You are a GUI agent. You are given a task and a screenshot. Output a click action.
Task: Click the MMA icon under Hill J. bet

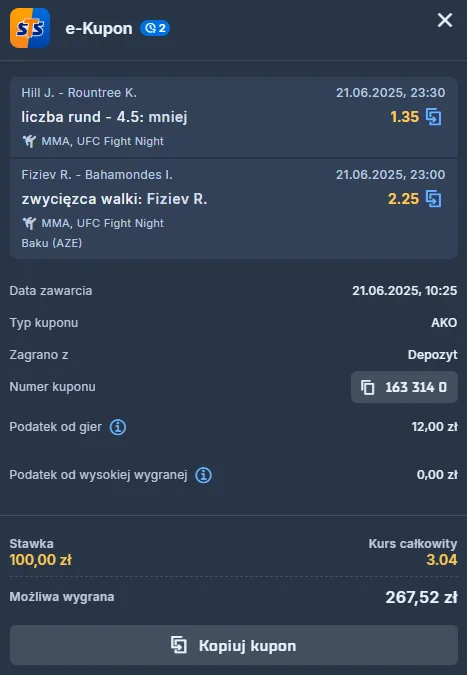29,141
